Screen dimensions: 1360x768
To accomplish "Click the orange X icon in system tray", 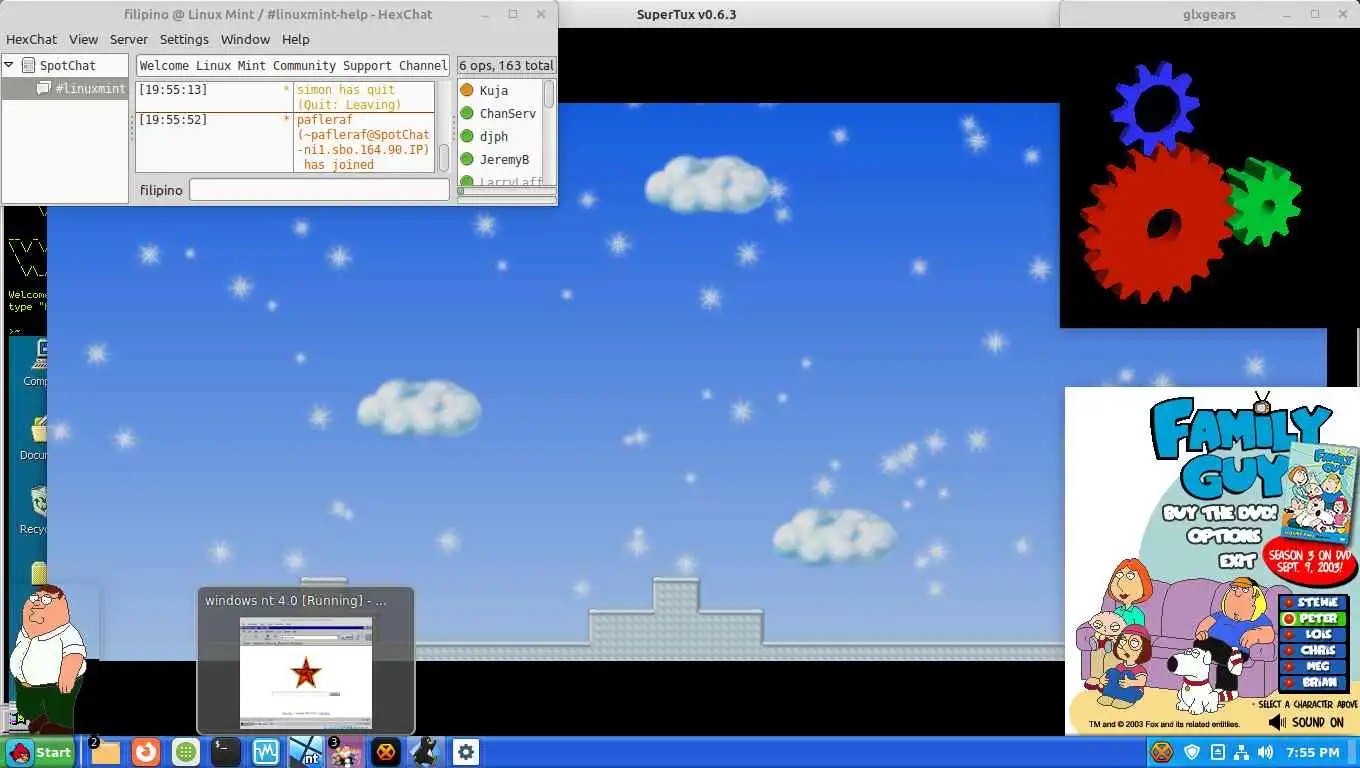I will coord(1161,752).
